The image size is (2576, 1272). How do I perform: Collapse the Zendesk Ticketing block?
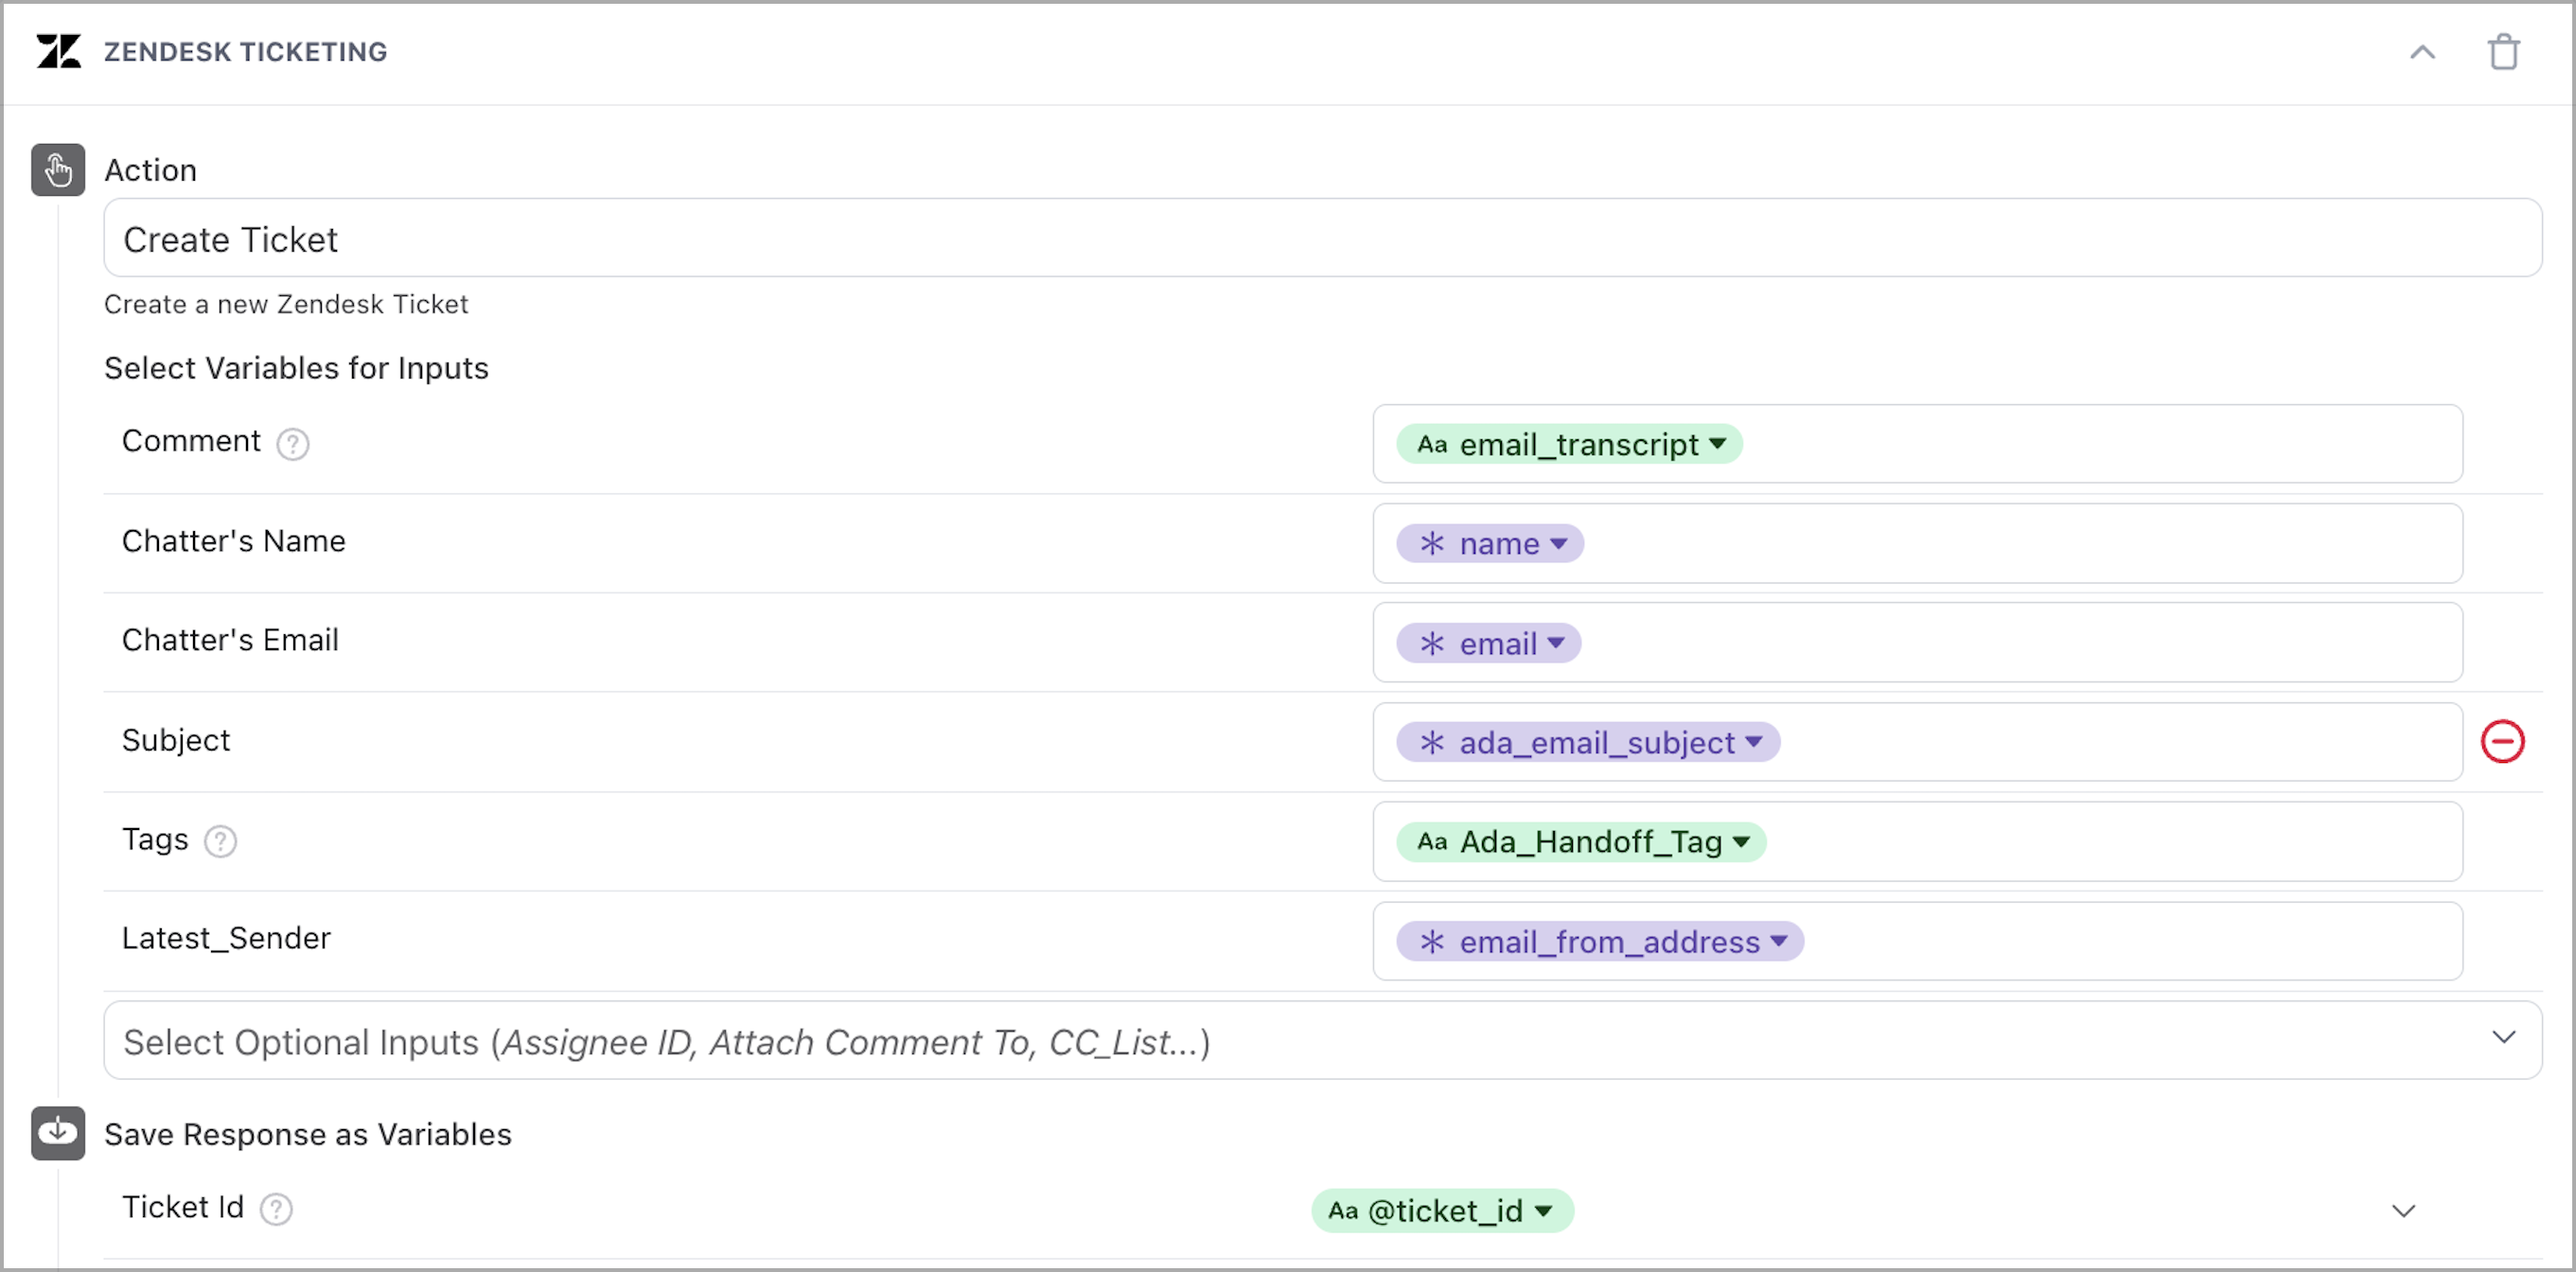click(2421, 52)
